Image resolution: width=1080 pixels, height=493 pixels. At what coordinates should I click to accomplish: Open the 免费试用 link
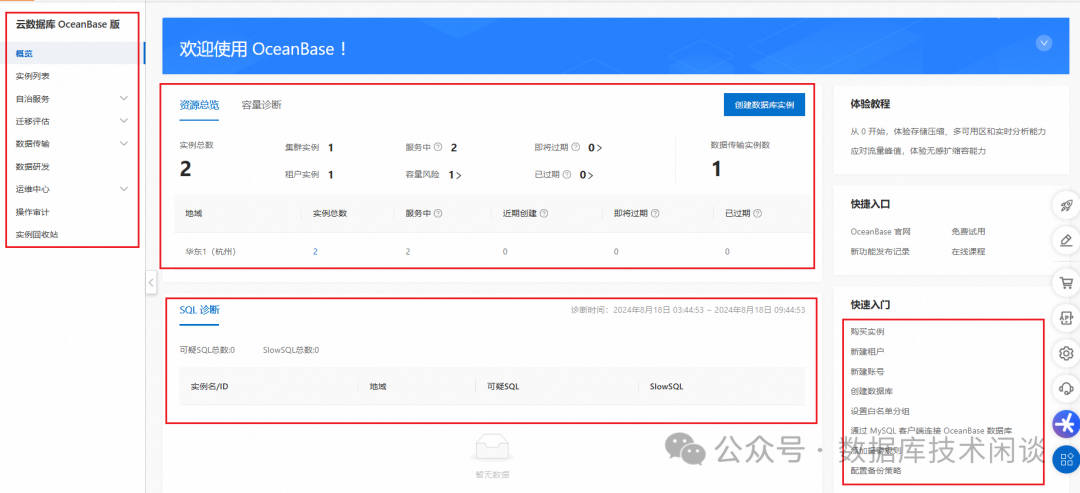click(968, 231)
